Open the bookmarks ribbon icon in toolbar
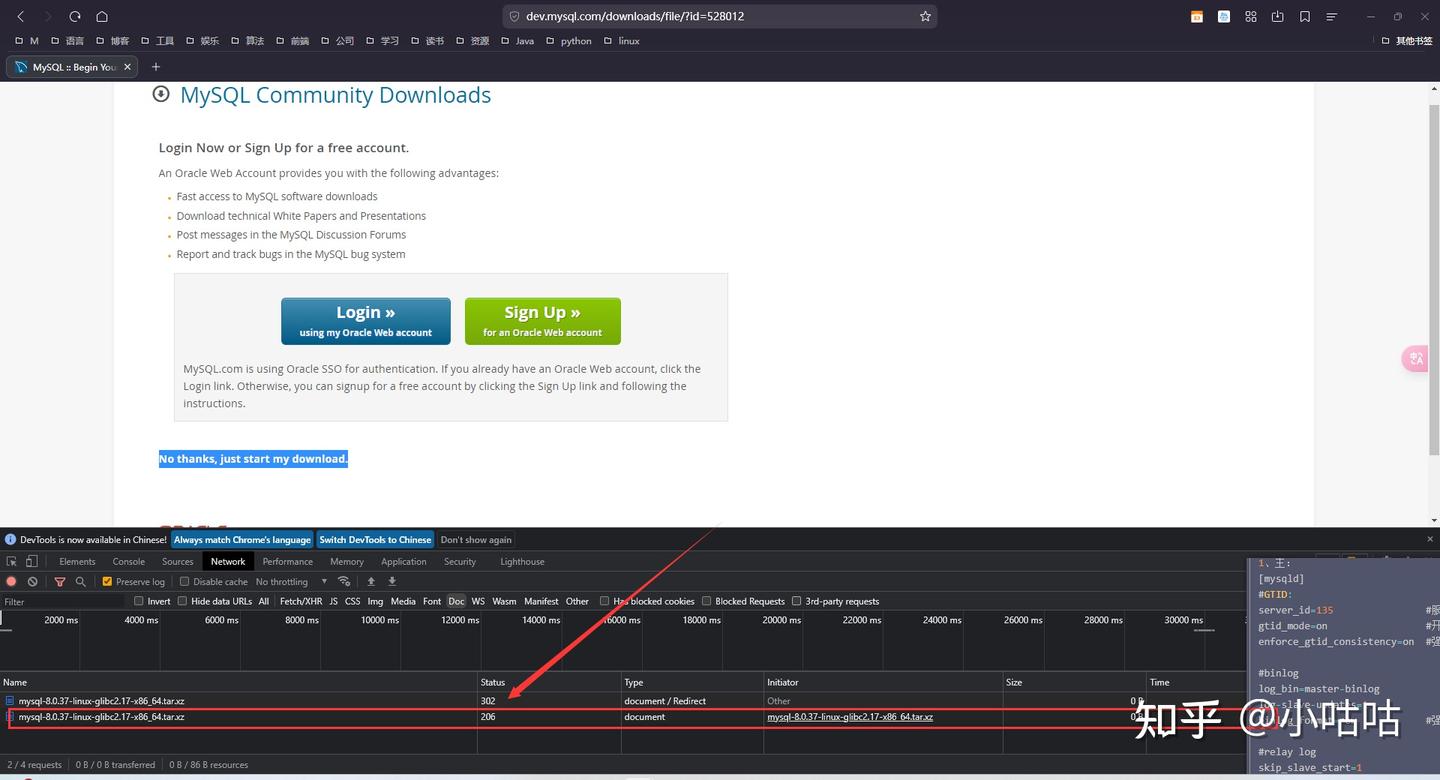The image size is (1440, 780). pyautogui.click(x=1305, y=16)
